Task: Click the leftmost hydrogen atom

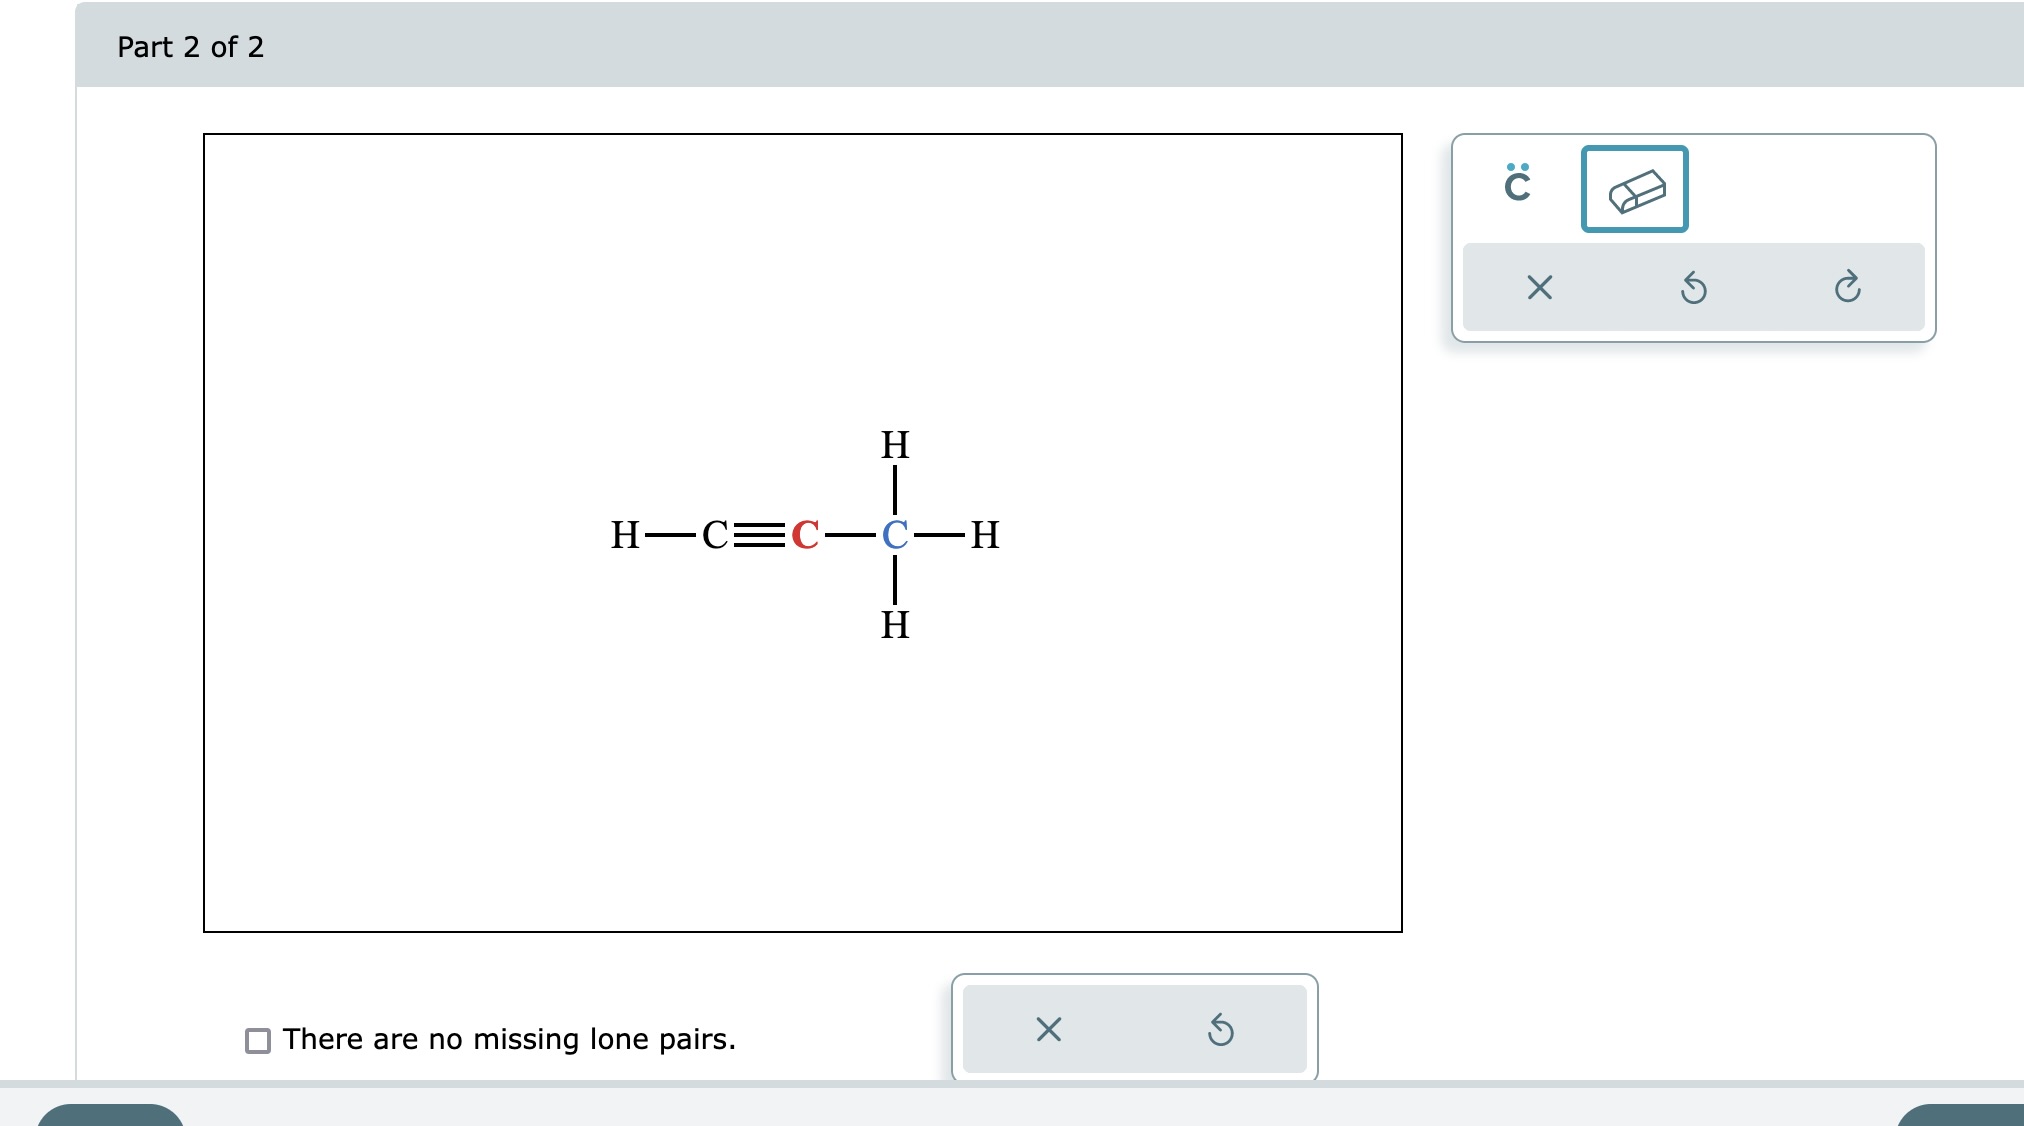Action: (x=625, y=536)
